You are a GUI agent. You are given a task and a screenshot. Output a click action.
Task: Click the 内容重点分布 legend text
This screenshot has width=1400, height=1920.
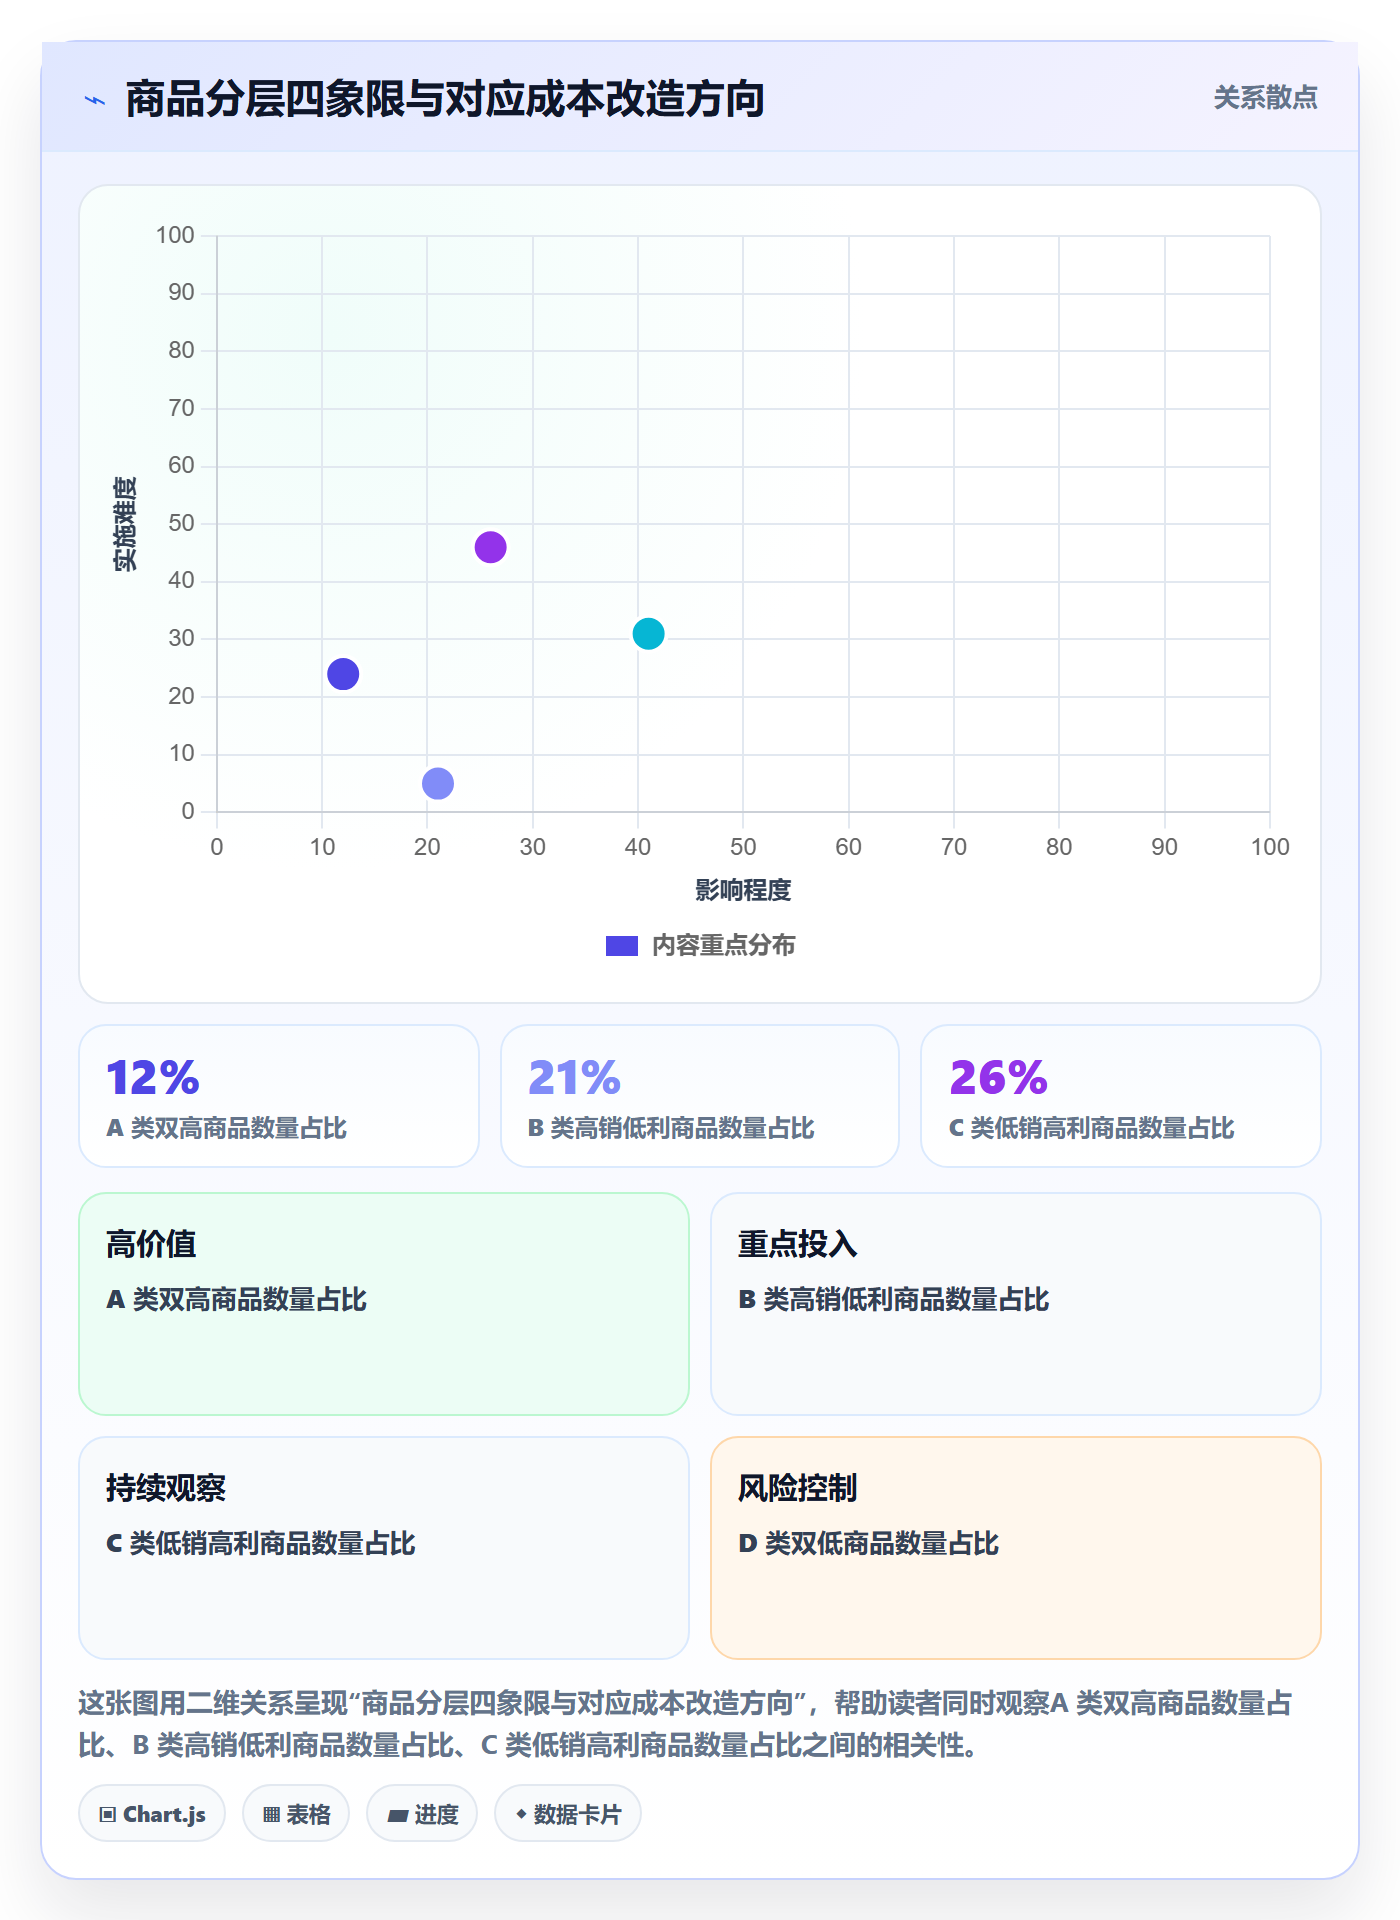(723, 945)
